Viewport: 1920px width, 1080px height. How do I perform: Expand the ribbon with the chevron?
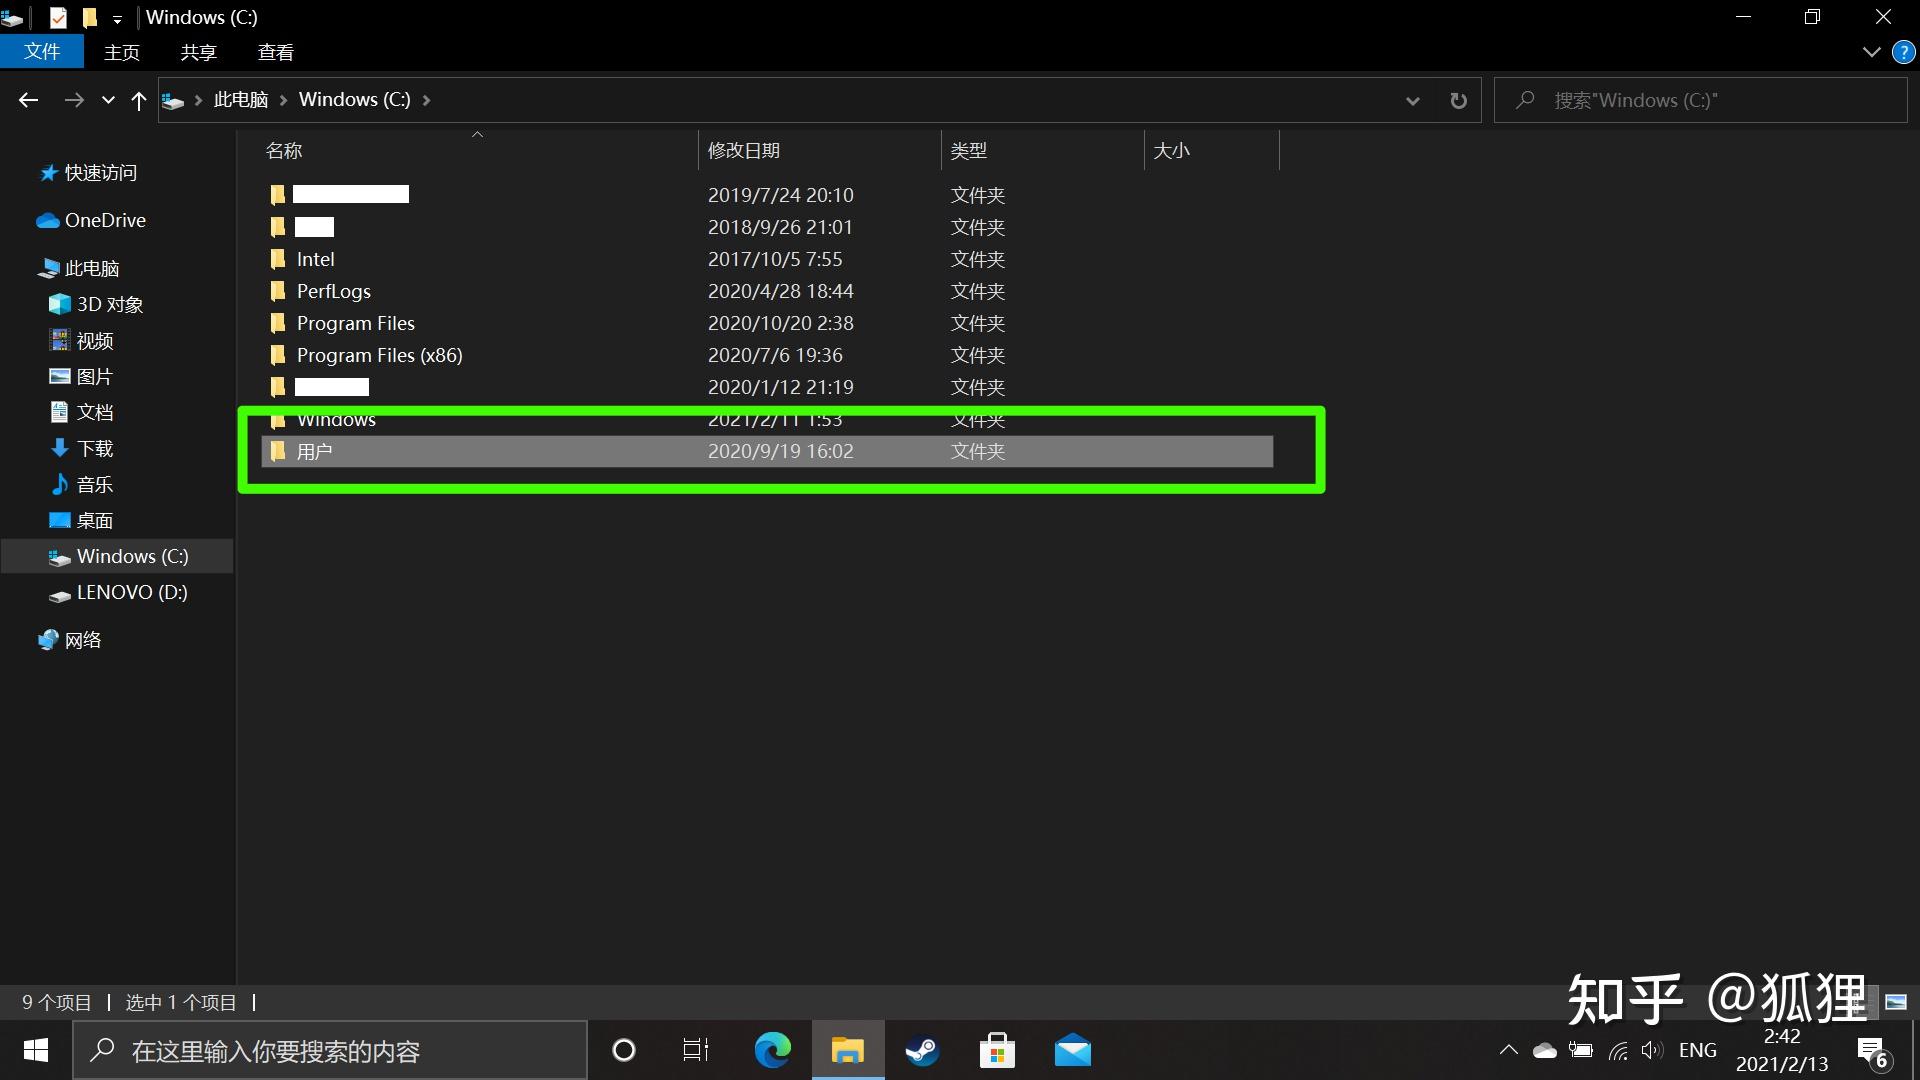pyautogui.click(x=1871, y=52)
